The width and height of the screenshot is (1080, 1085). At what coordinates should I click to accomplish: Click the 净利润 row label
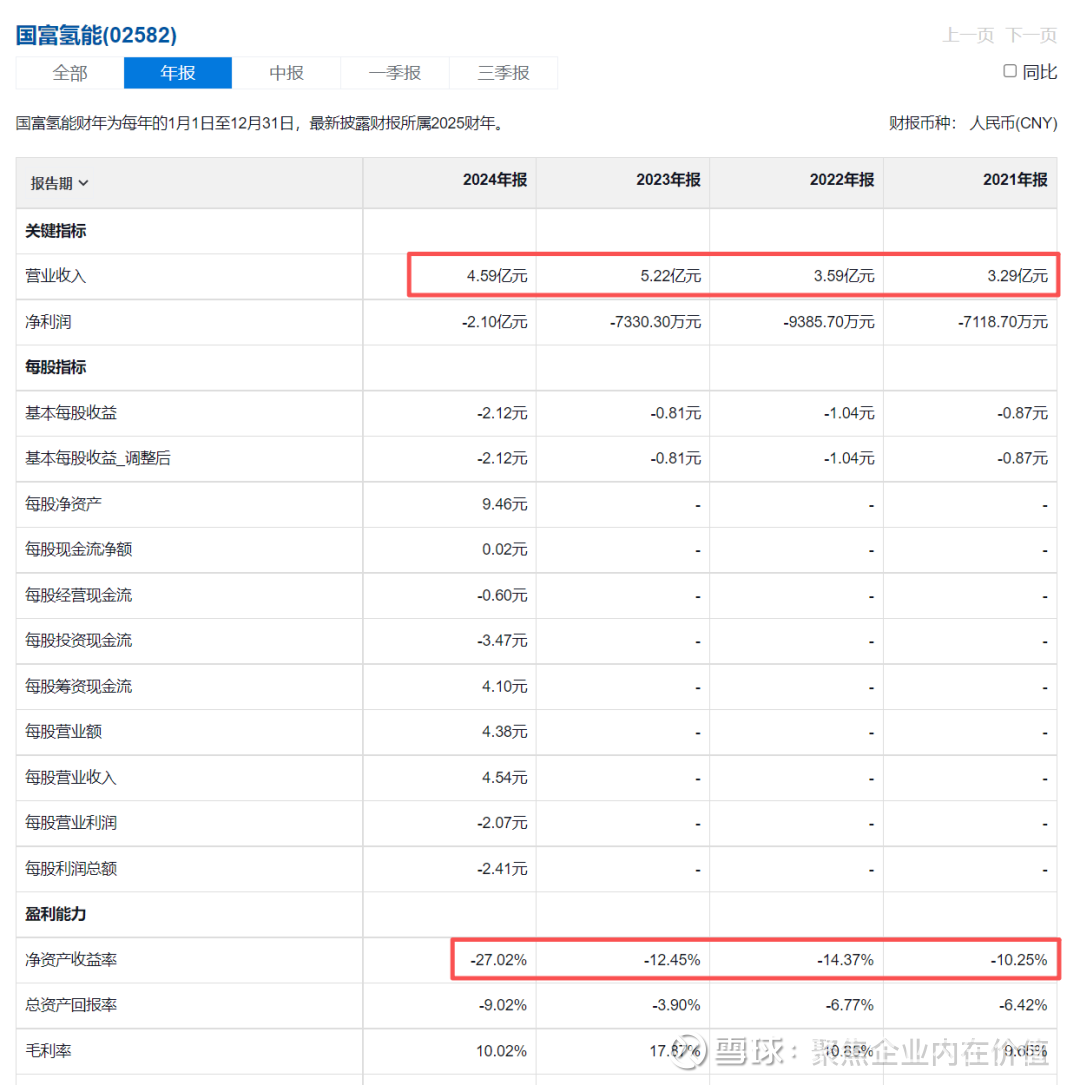pos(48,322)
